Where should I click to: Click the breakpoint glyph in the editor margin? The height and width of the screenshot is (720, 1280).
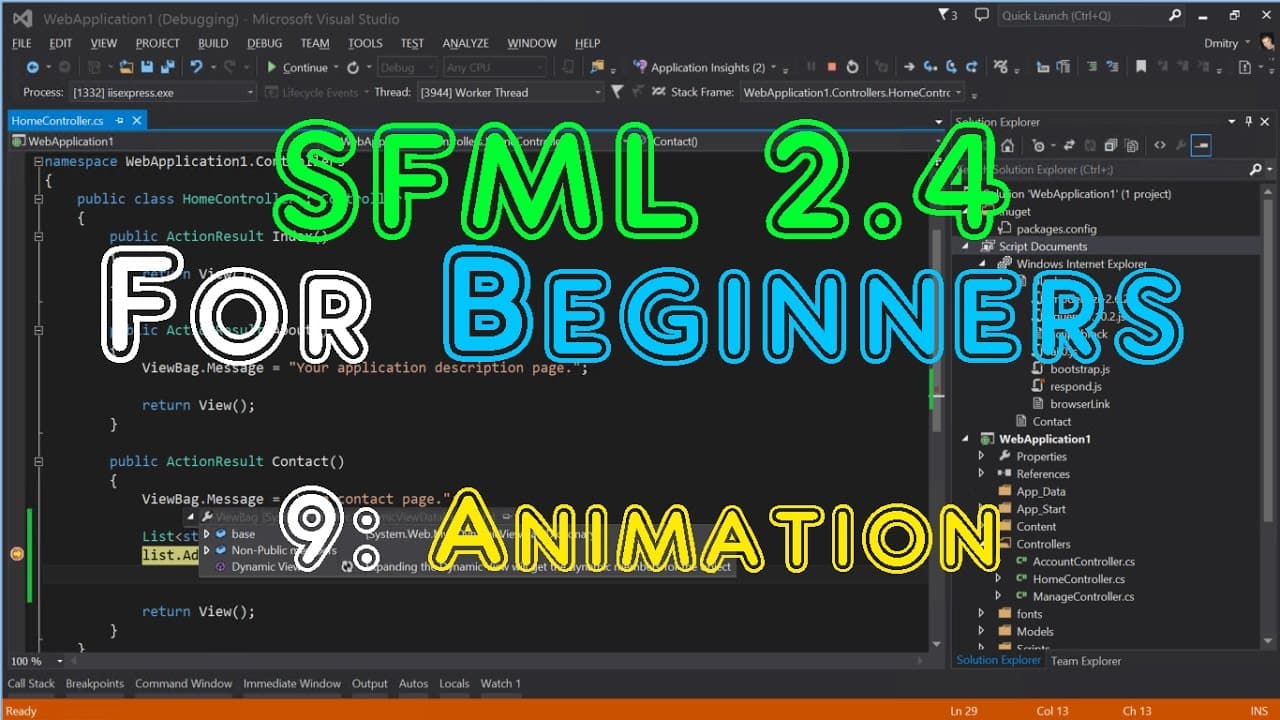click(16, 554)
